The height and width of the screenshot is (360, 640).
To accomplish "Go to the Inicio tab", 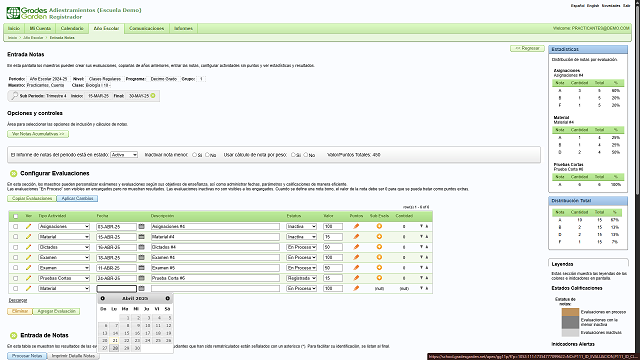I will click(x=14, y=29).
